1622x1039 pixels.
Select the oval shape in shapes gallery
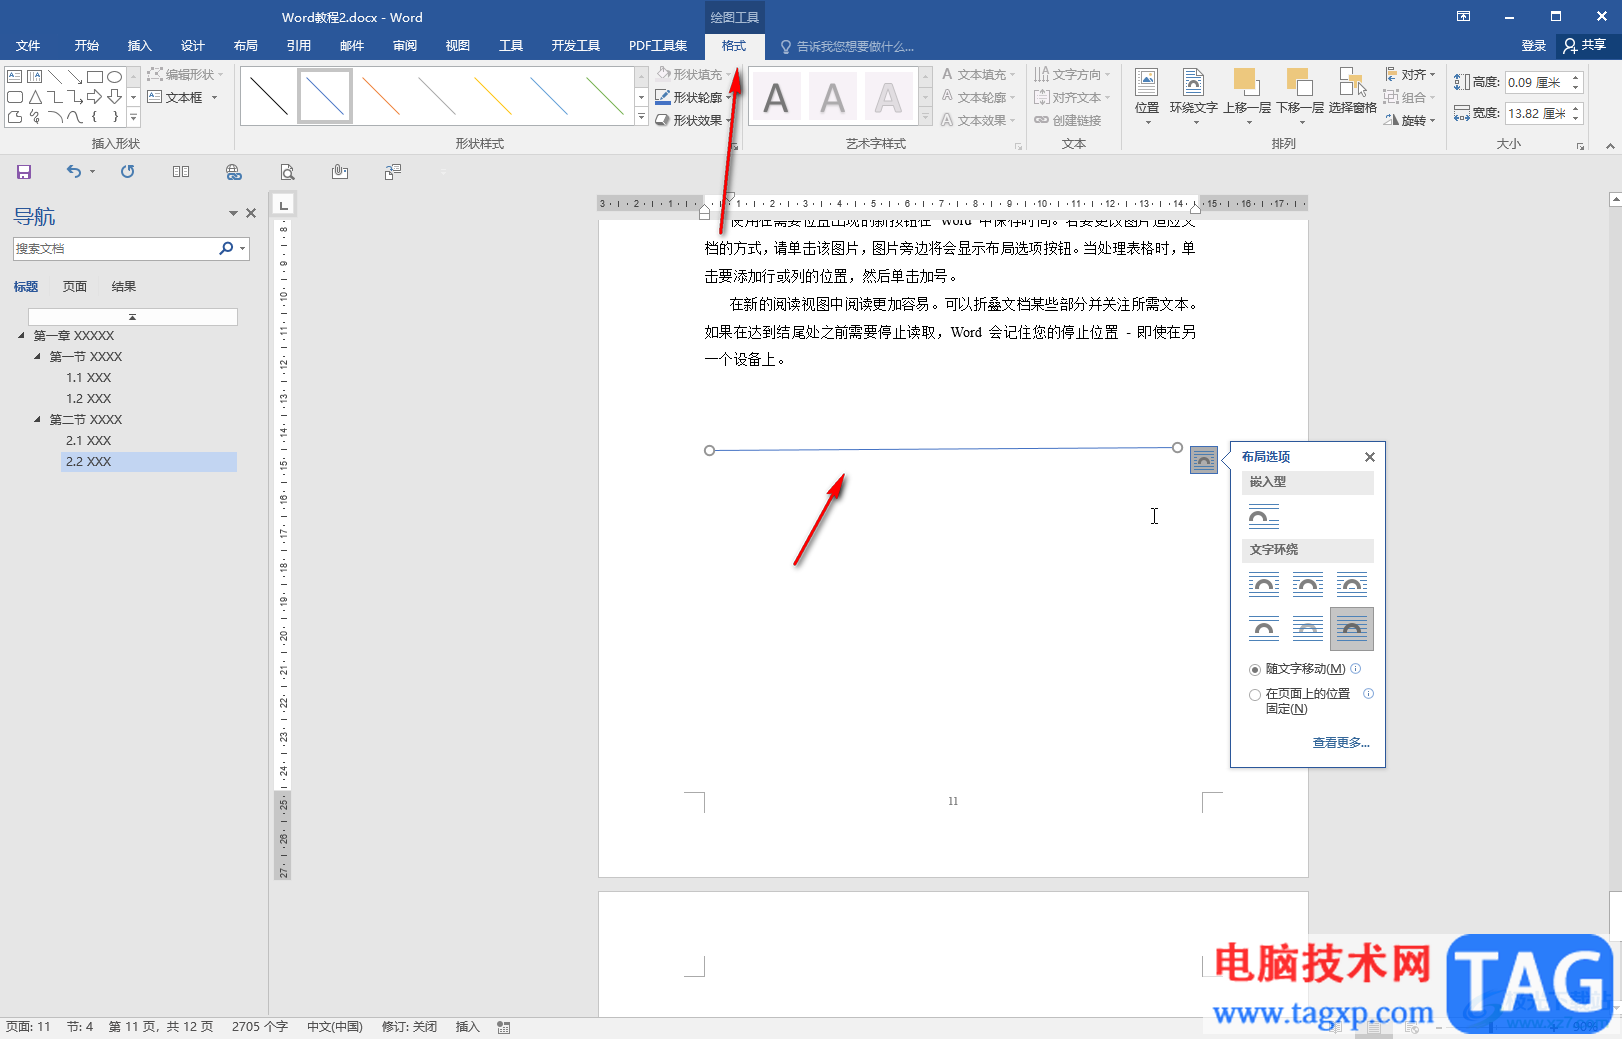(115, 76)
